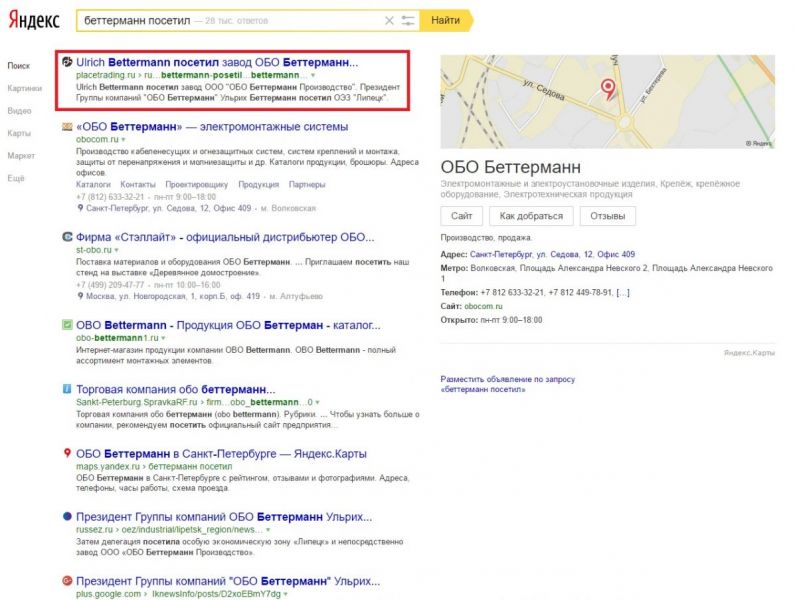Open favicon of placetrading.ru result
The image size is (797, 600).
pos(67,62)
